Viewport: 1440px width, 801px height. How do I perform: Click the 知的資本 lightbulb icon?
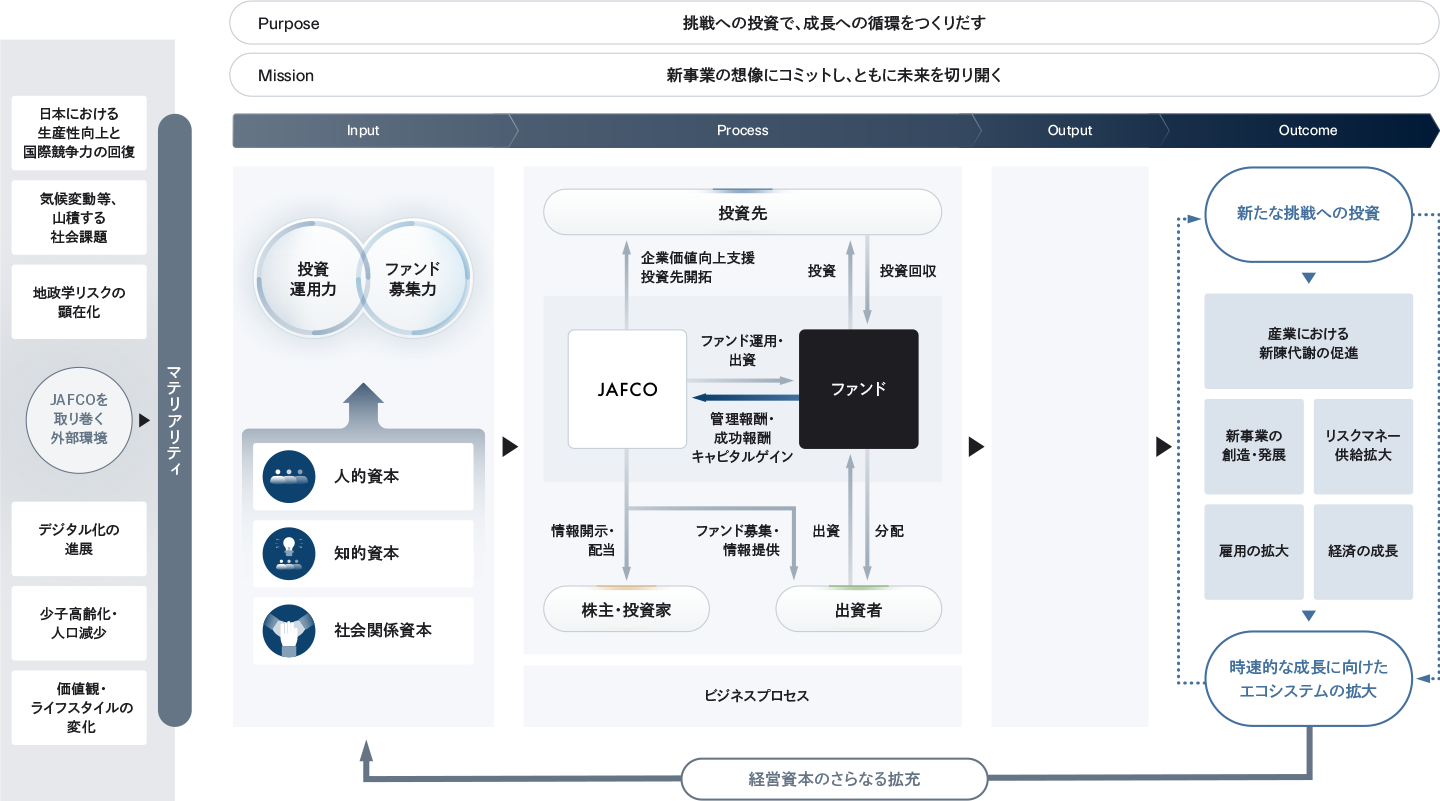point(289,553)
